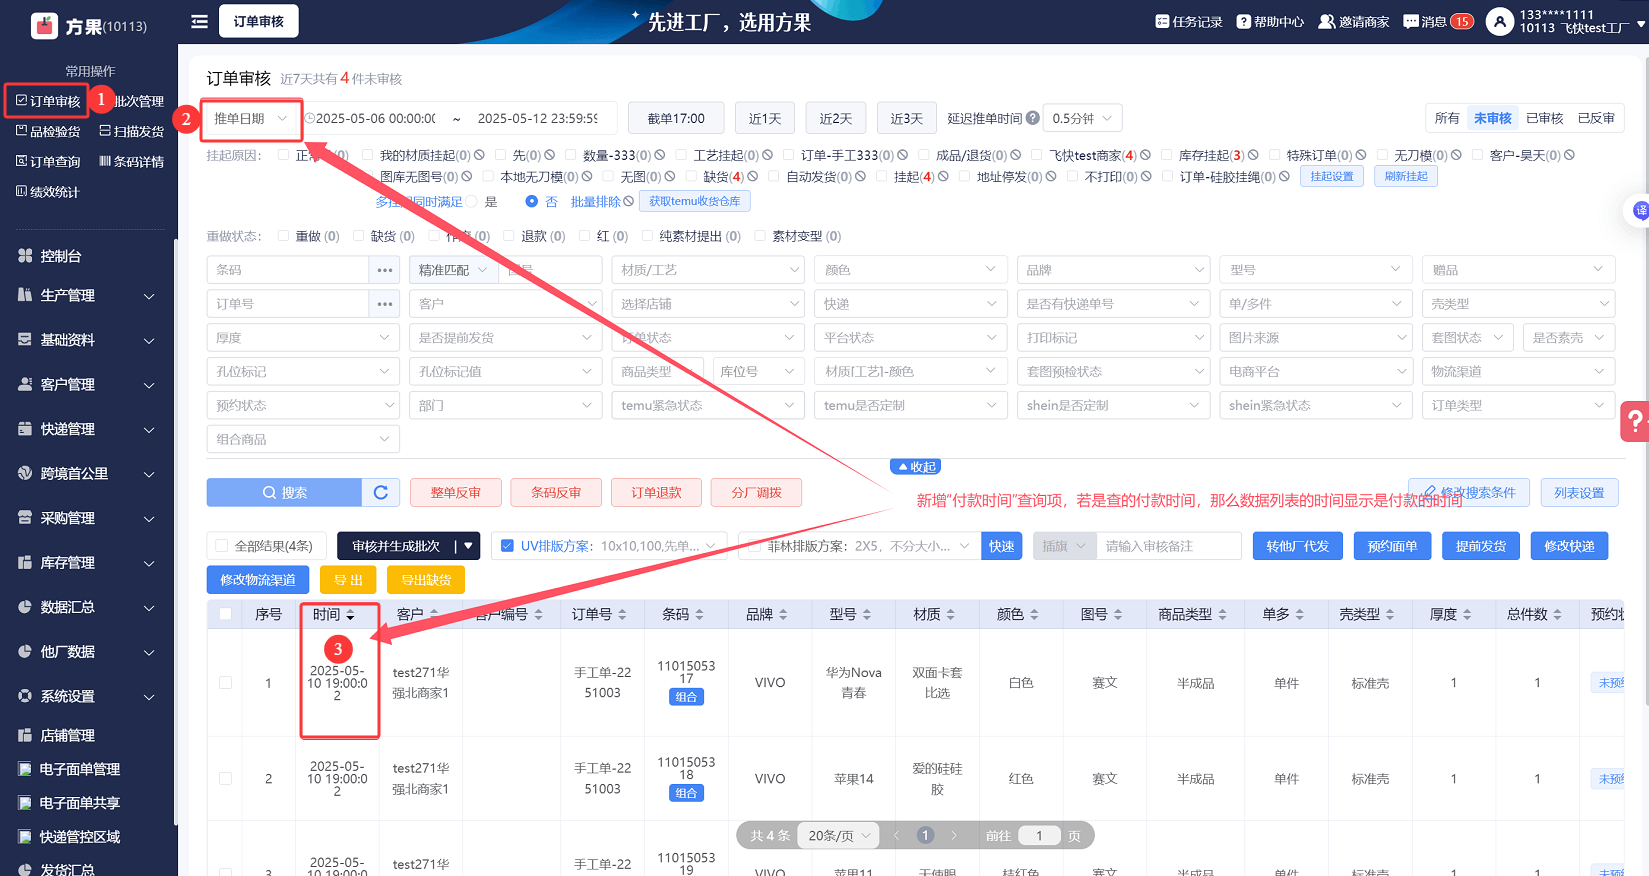Click the blue 搜索 button
Screen dimensions: 1649x876
tap(285, 492)
